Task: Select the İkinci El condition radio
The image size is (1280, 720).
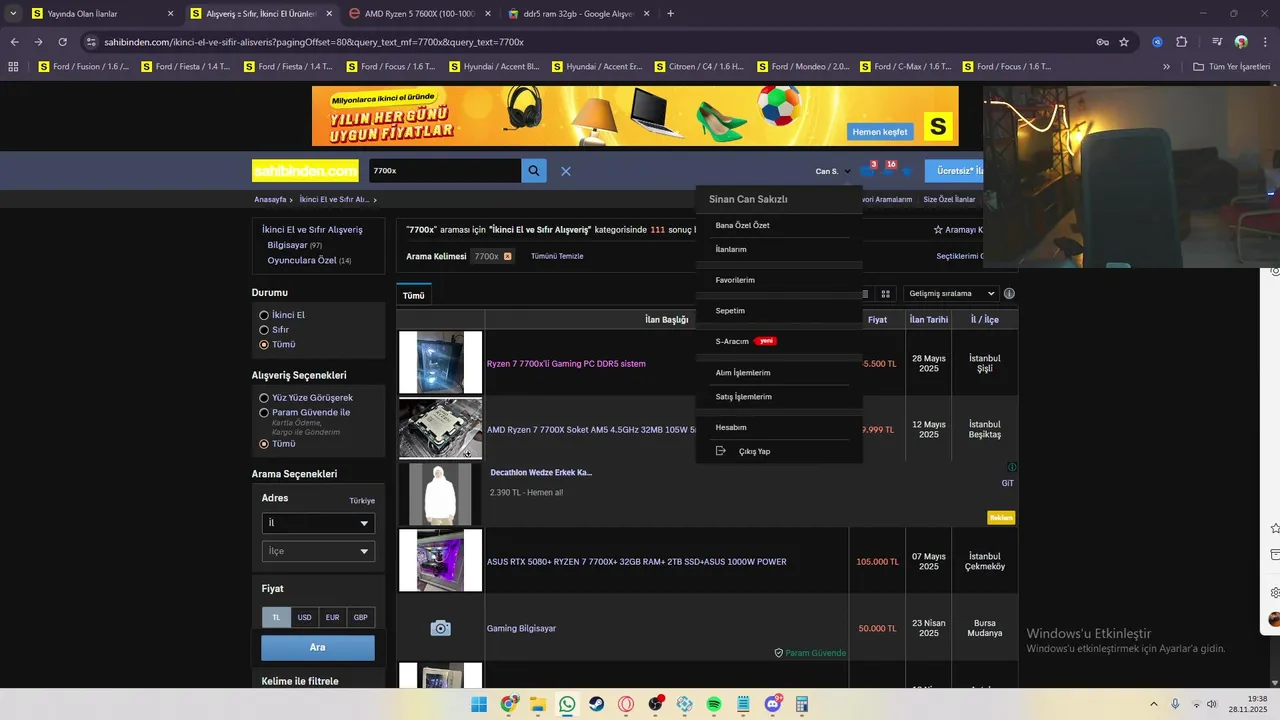Action: tap(264, 315)
